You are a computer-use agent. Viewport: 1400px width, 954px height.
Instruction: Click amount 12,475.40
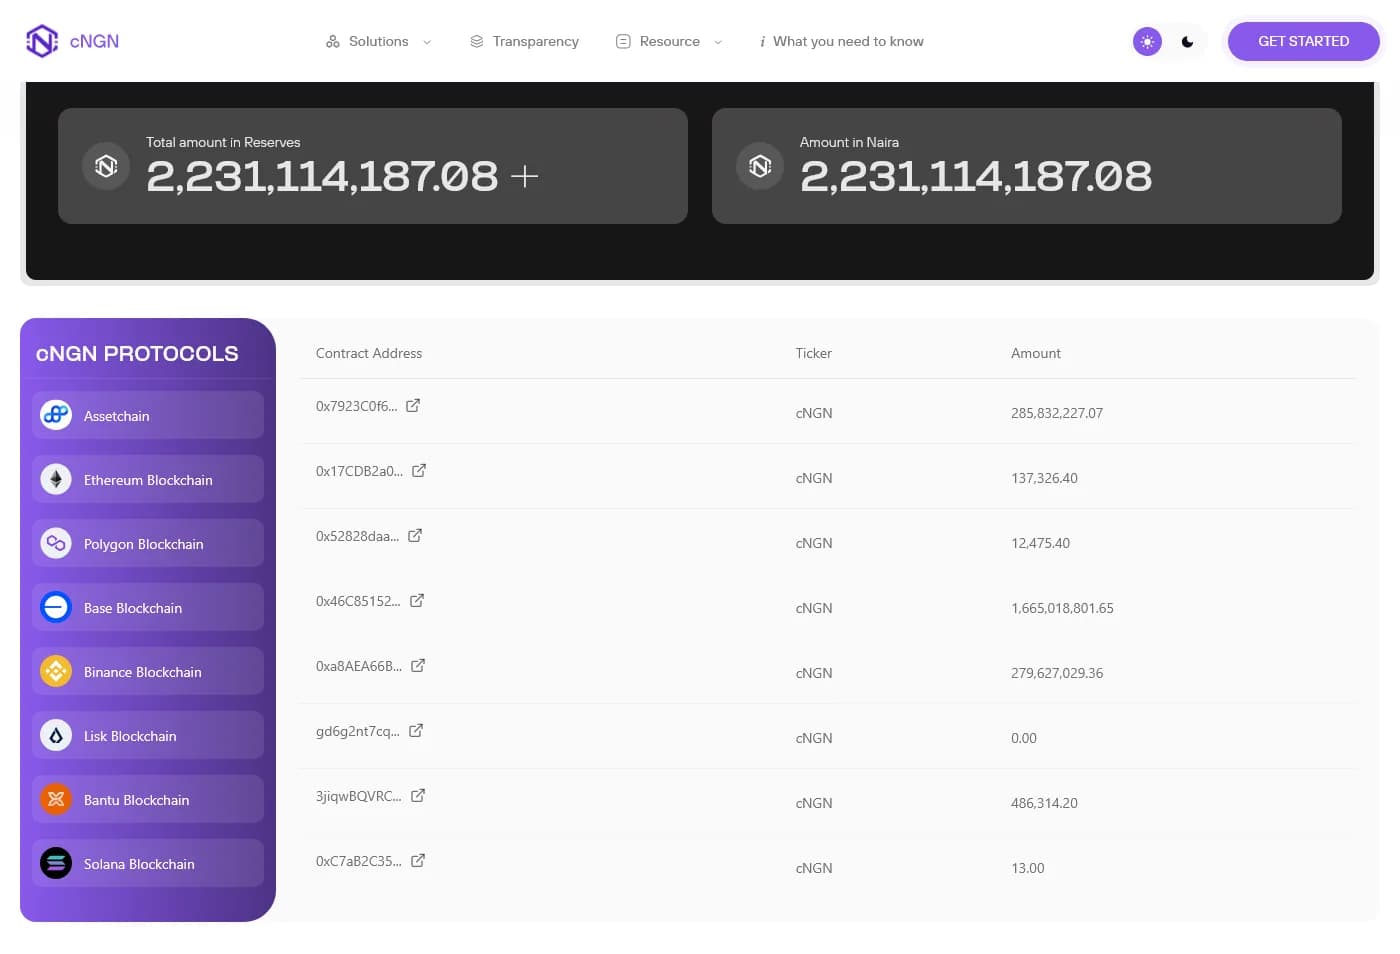pos(1040,543)
